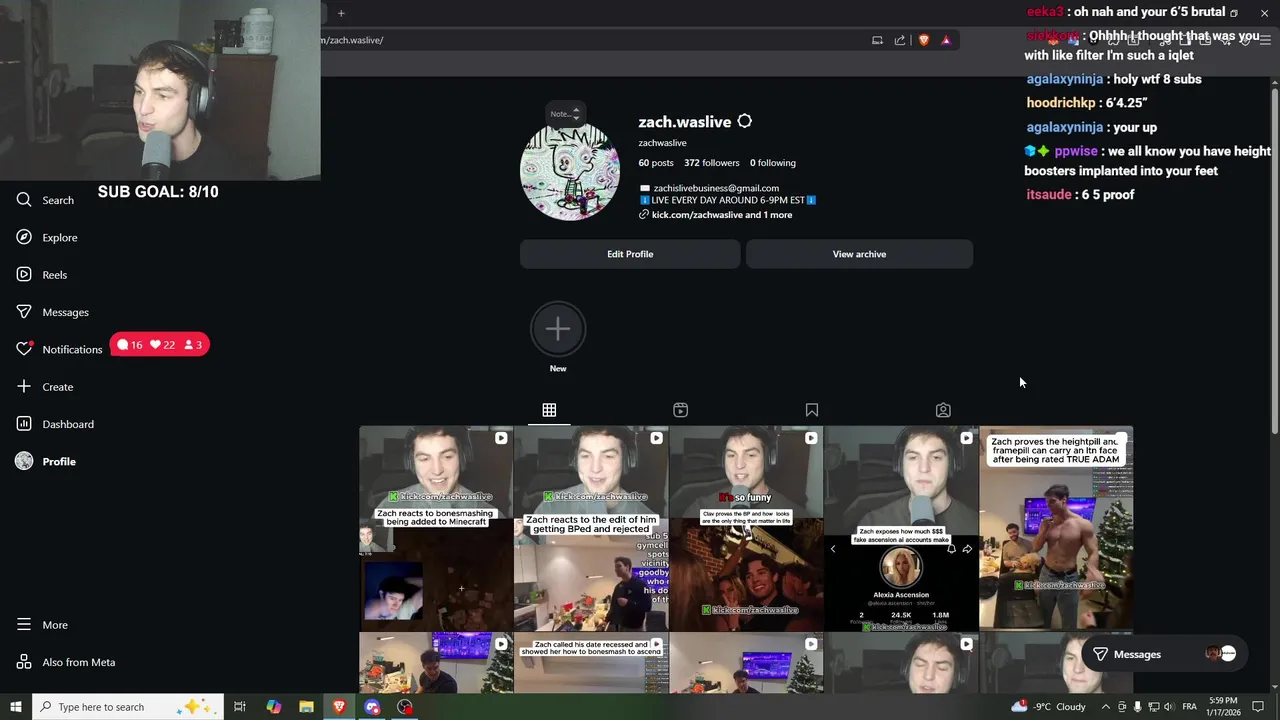
Task: Click the Note bubble above avatar
Action: (565, 113)
